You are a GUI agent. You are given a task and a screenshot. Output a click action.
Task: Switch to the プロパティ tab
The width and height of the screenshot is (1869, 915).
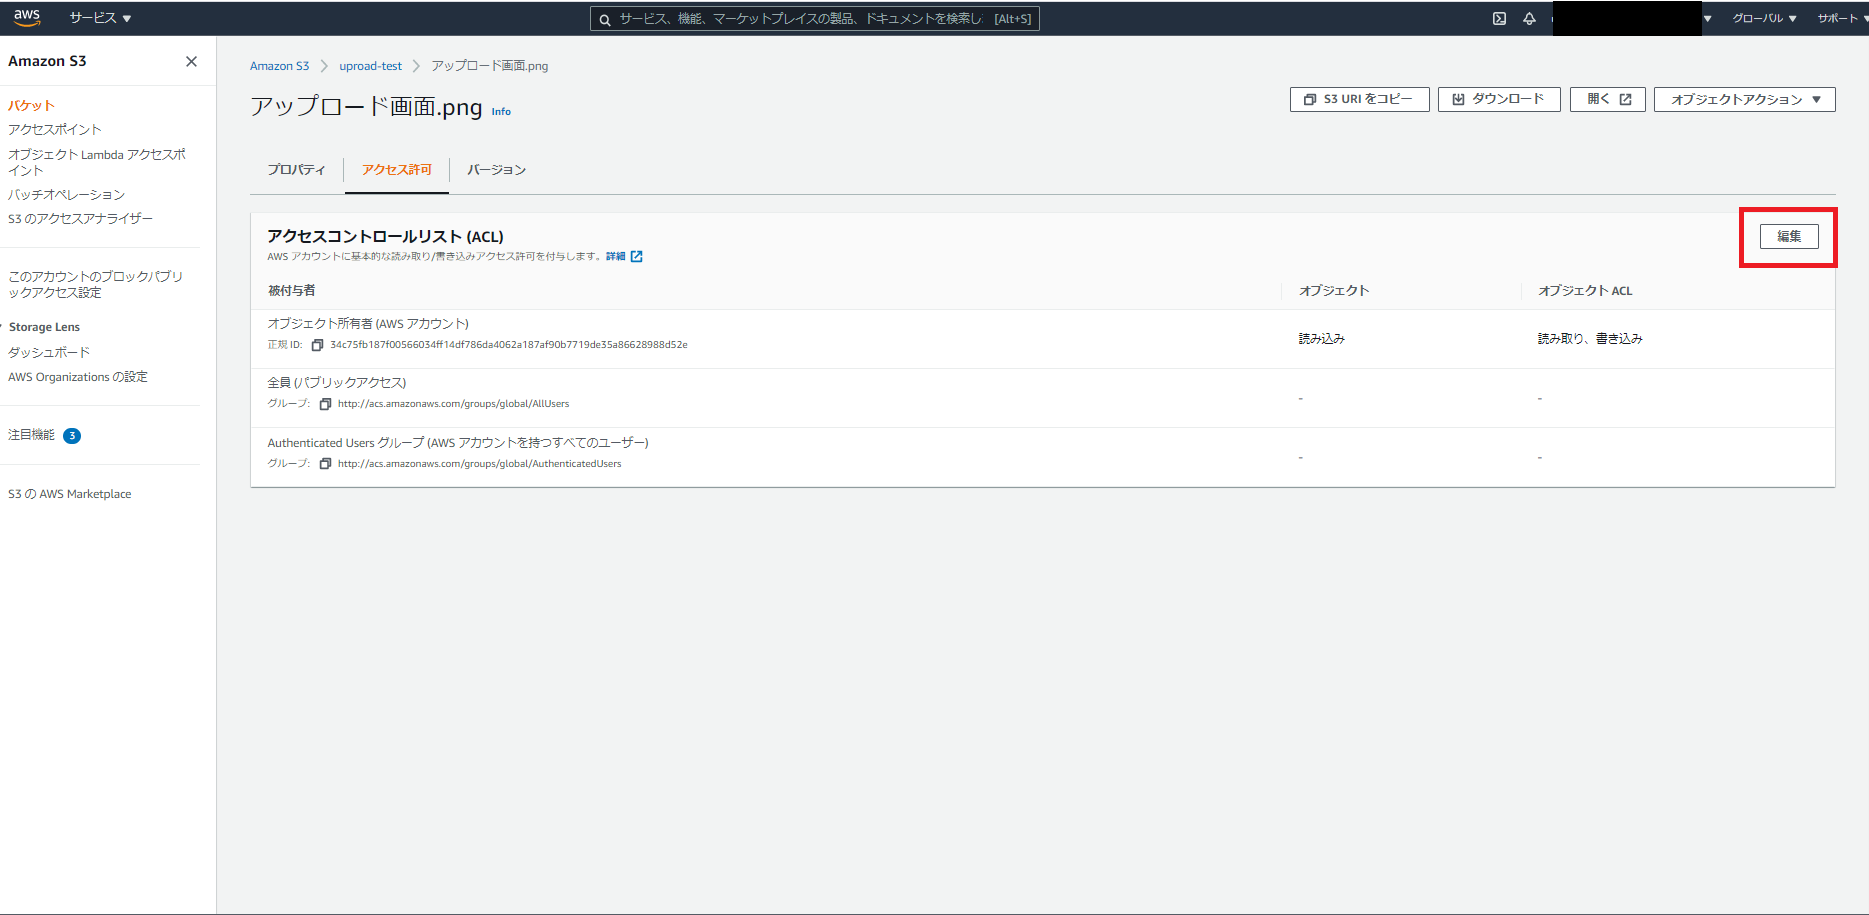coord(296,170)
